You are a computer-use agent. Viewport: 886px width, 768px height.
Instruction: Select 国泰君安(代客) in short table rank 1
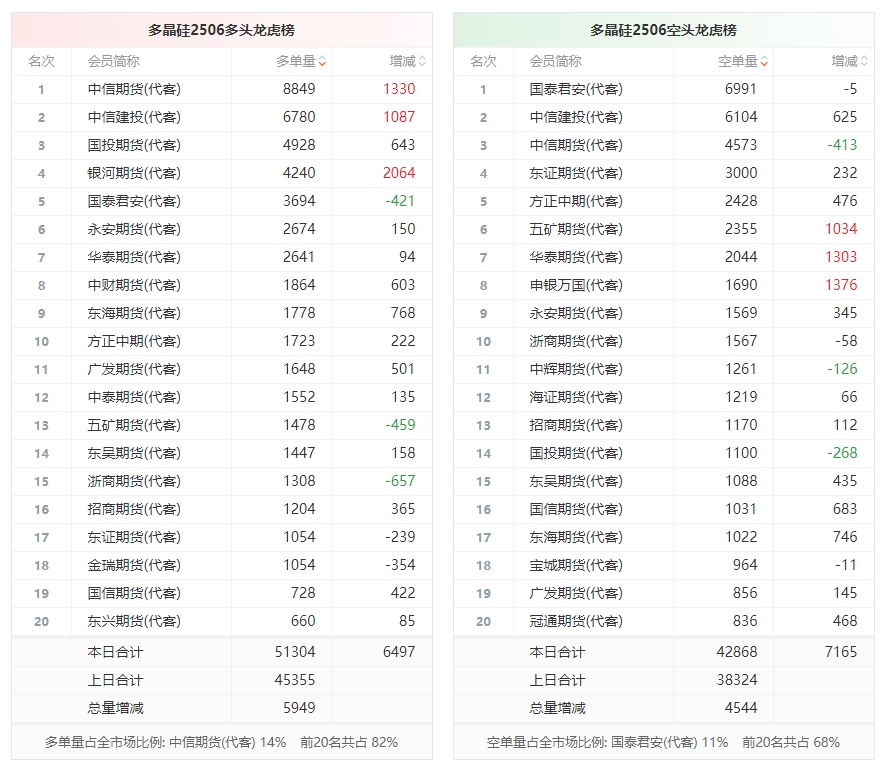pos(576,89)
